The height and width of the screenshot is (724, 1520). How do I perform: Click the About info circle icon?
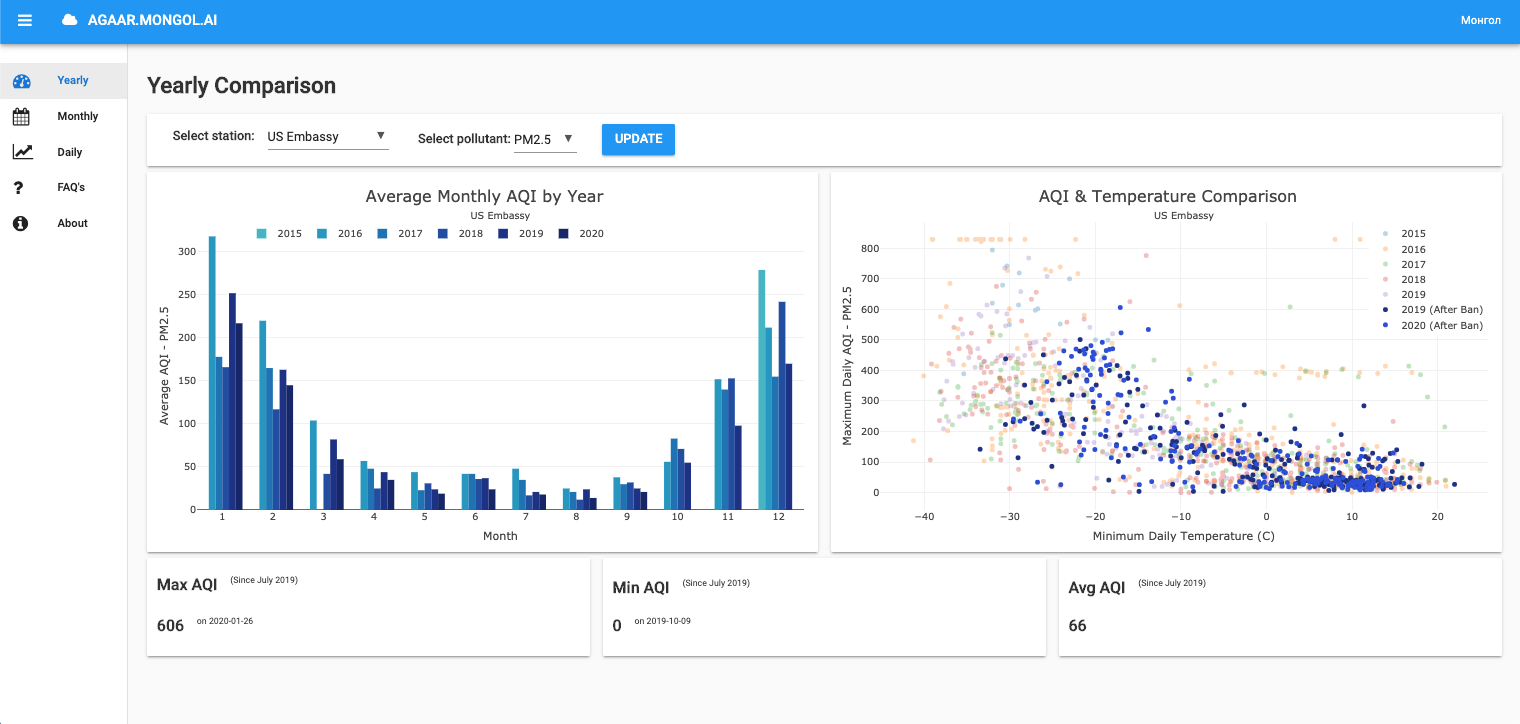point(20,224)
